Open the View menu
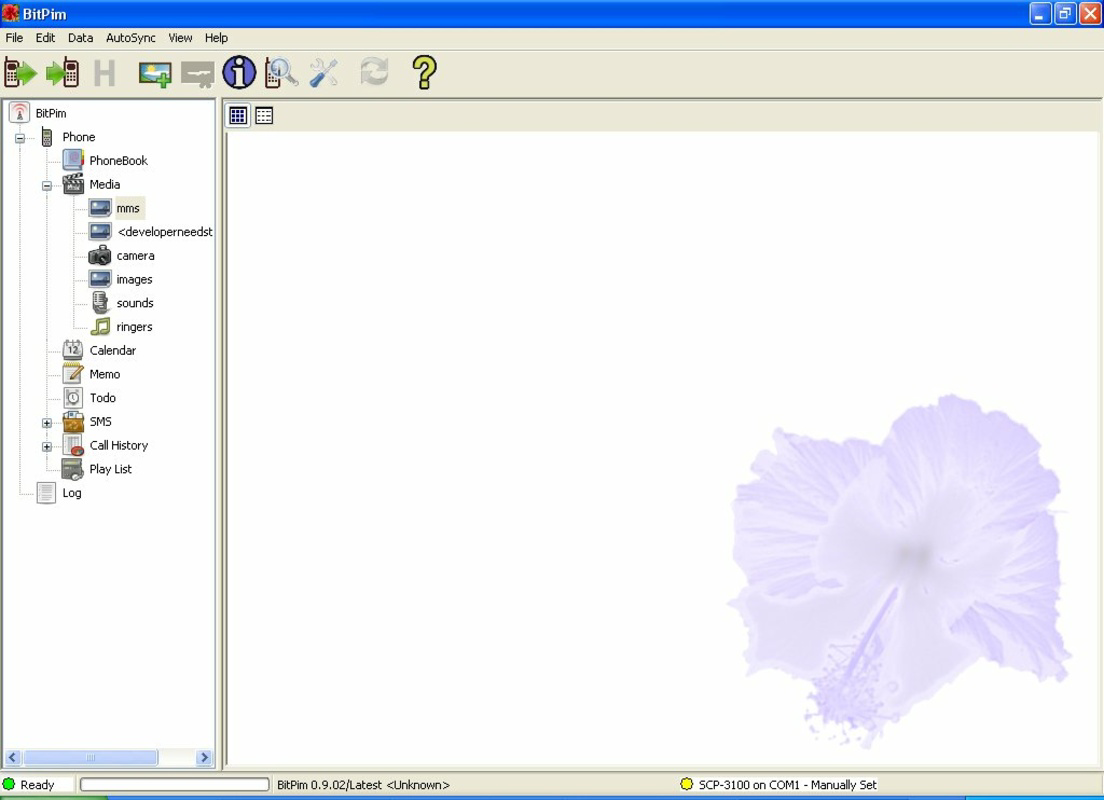This screenshot has width=1104, height=800. click(180, 38)
